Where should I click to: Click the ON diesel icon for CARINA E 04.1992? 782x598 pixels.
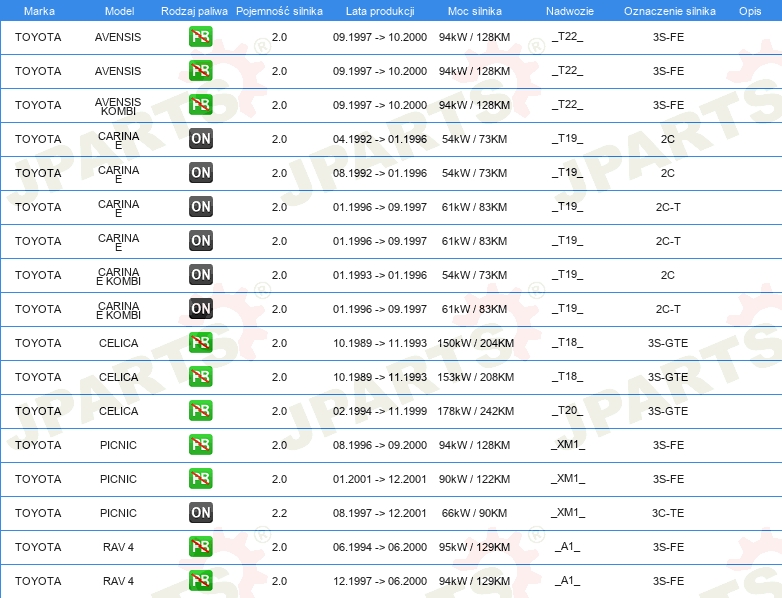[x=200, y=139]
